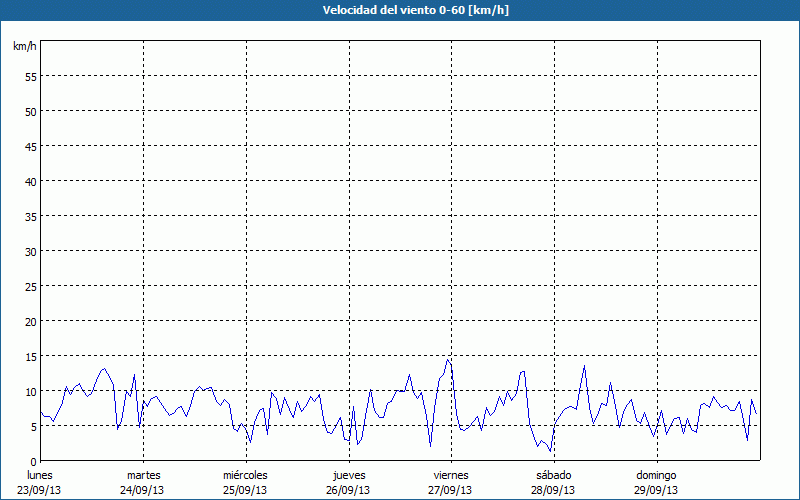Click the 'miércoles' day label
The height and width of the screenshot is (500, 800).
[245, 475]
